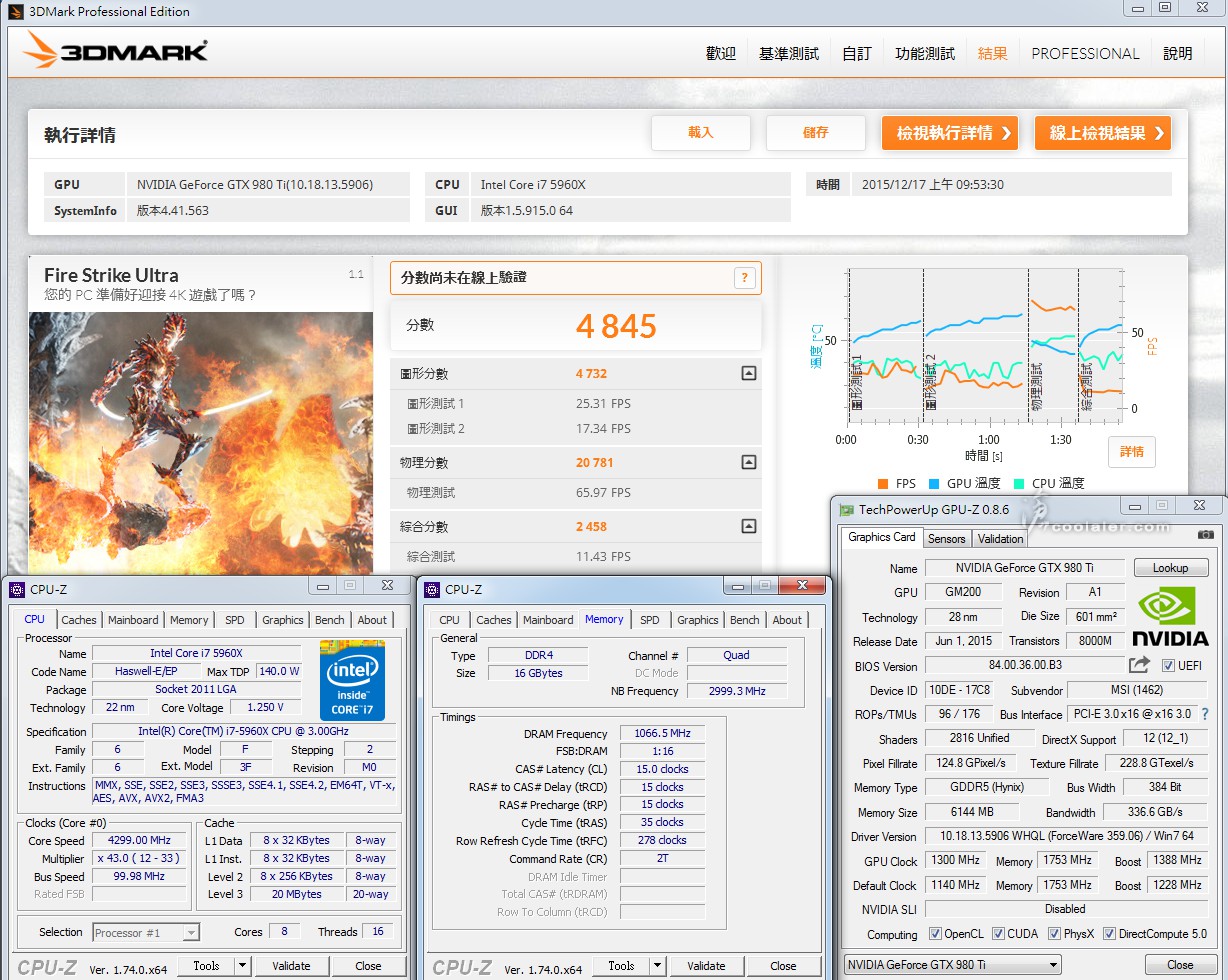The width and height of the screenshot is (1228, 980).
Task: Collapse the combined score section (綜合分數)
Action: 748,527
